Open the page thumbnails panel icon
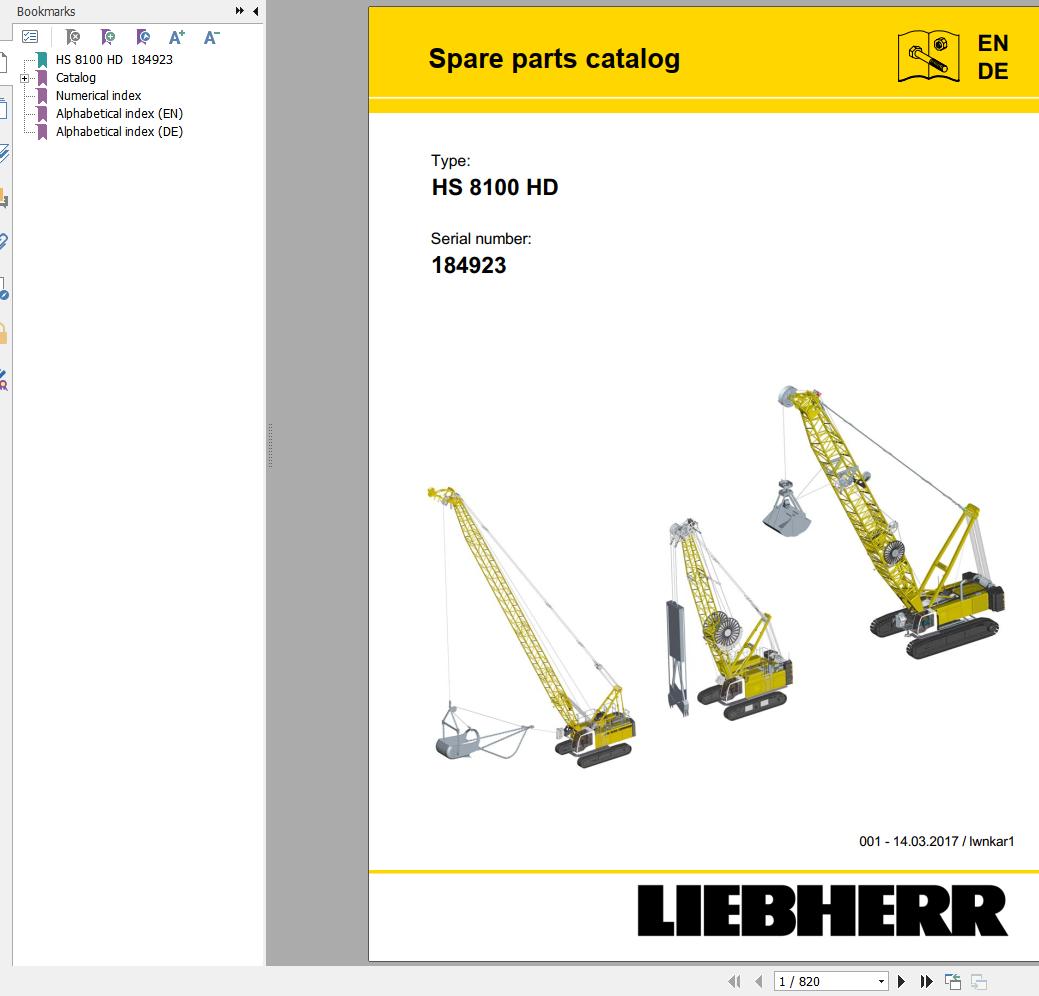This screenshot has width=1039, height=996. pyautogui.click(x=5, y=108)
